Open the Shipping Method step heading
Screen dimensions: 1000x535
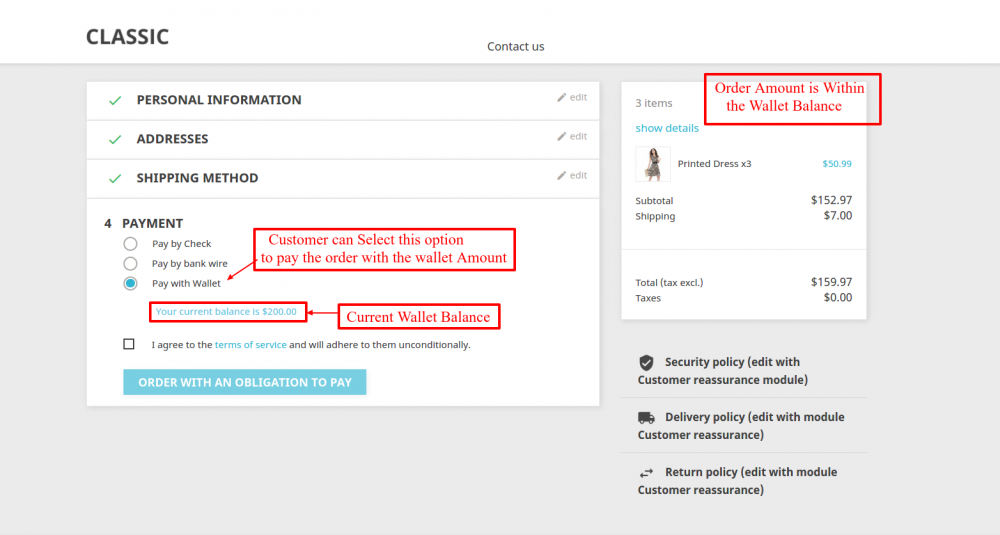point(197,178)
